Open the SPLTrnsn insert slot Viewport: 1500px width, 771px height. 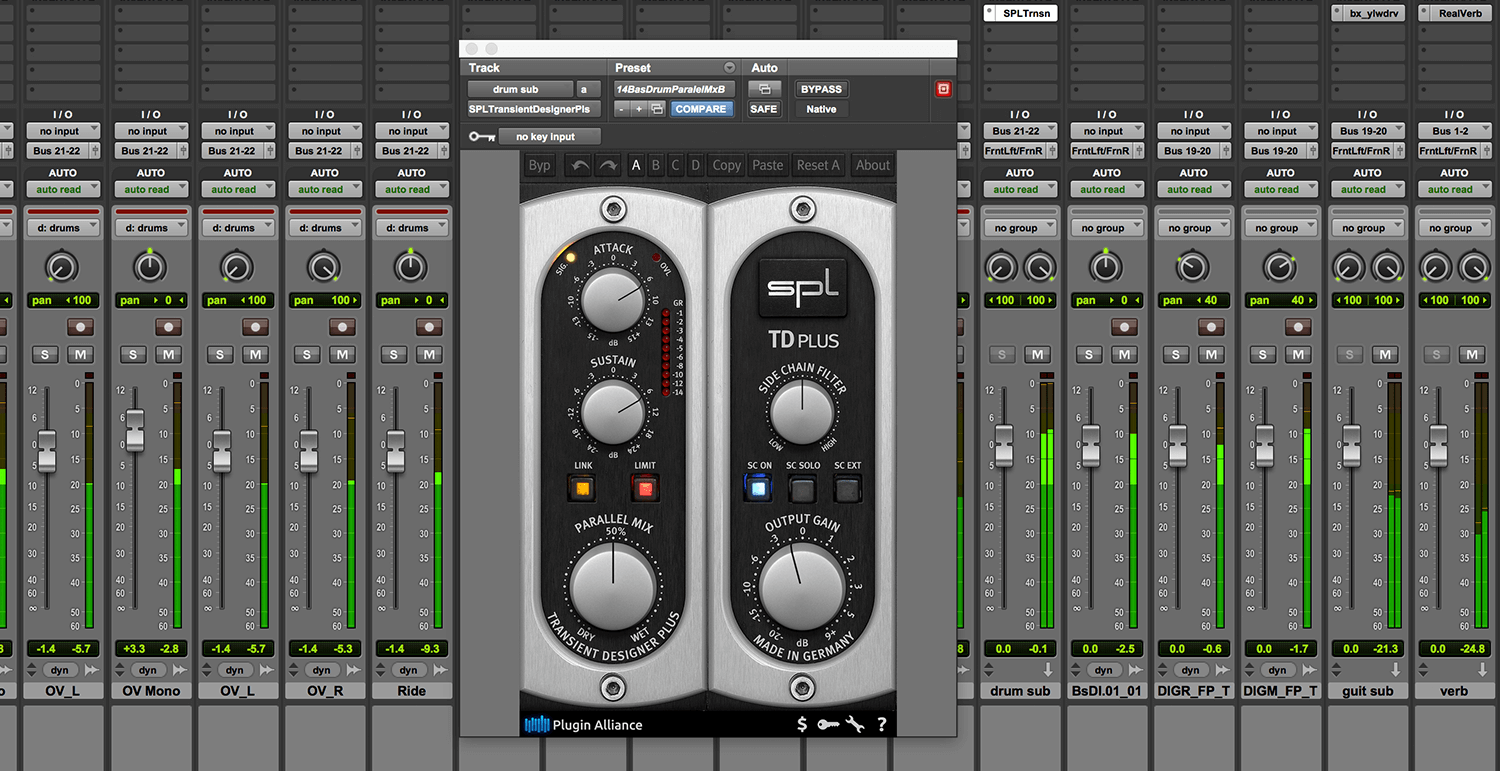[1020, 13]
